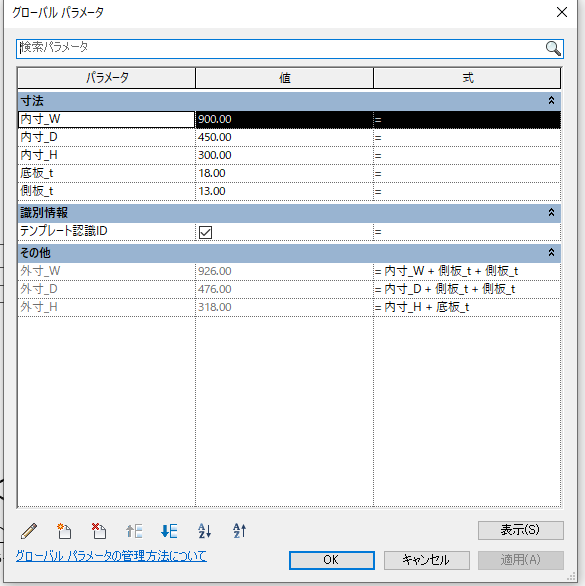Click the OK button
The image size is (585, 586).
click(x=332, y=560)
